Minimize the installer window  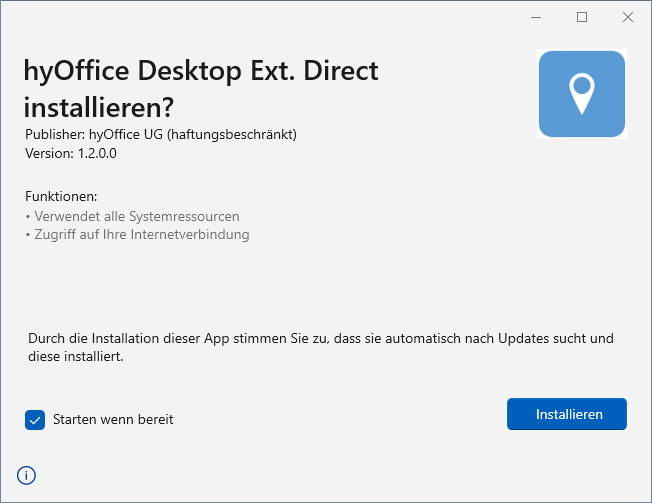point(535,17)
